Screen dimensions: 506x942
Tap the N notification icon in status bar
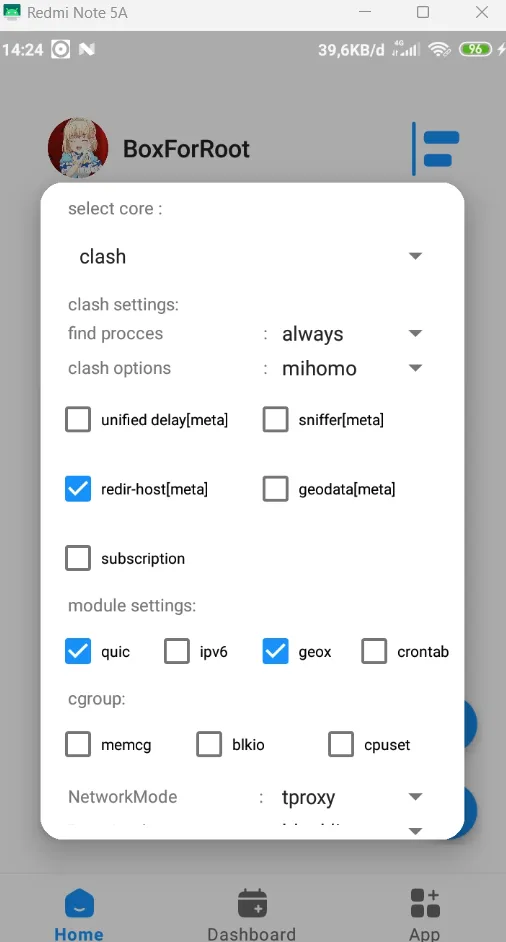87,49
